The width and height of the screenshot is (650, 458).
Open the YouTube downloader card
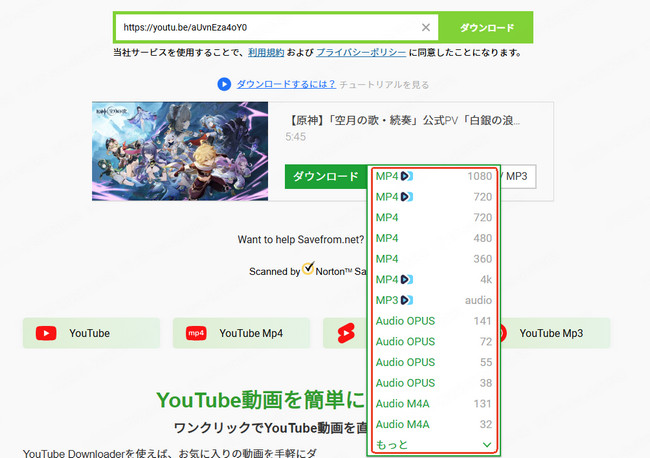(91, 333)
